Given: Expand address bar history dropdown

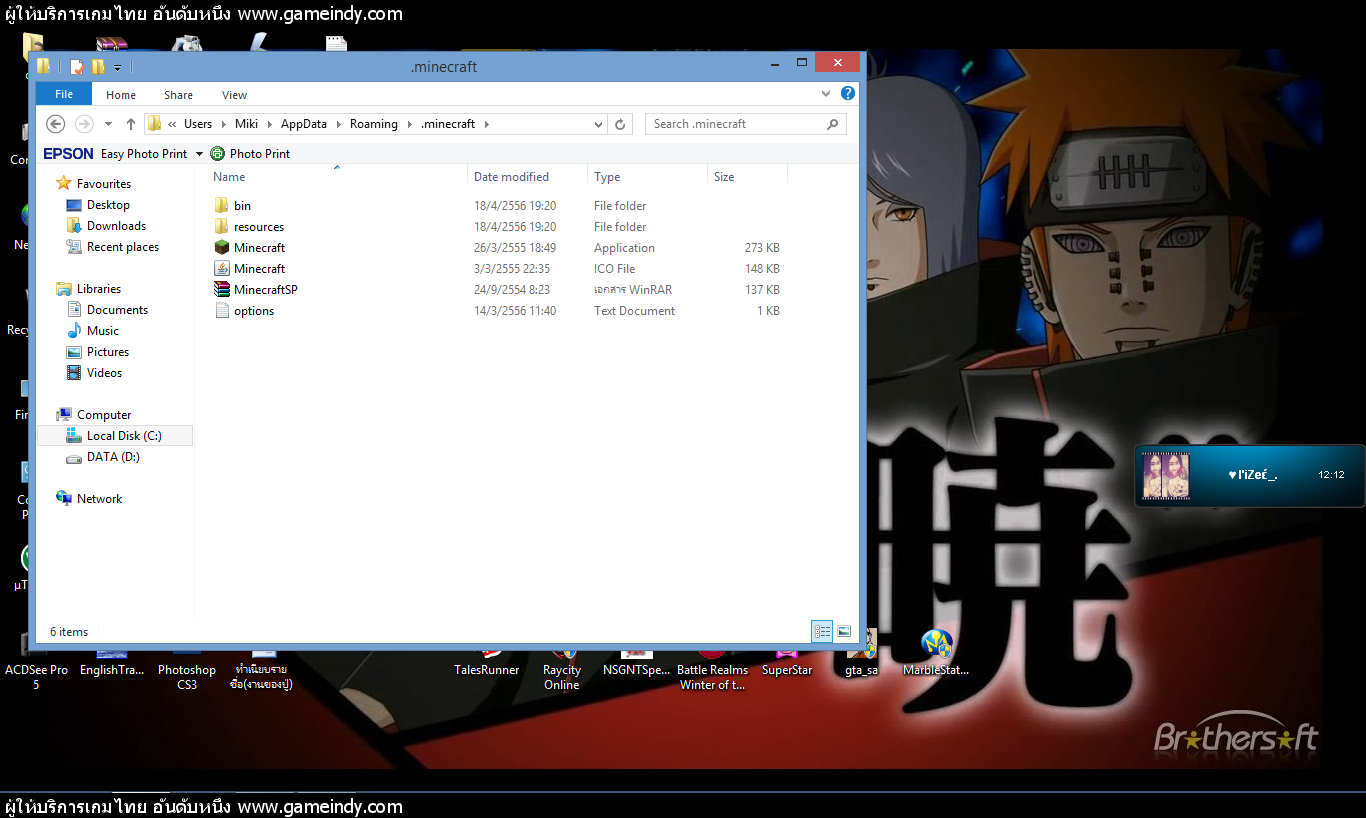Looking at the screenshot, I should pyautogui.click(x=598, y=124).
